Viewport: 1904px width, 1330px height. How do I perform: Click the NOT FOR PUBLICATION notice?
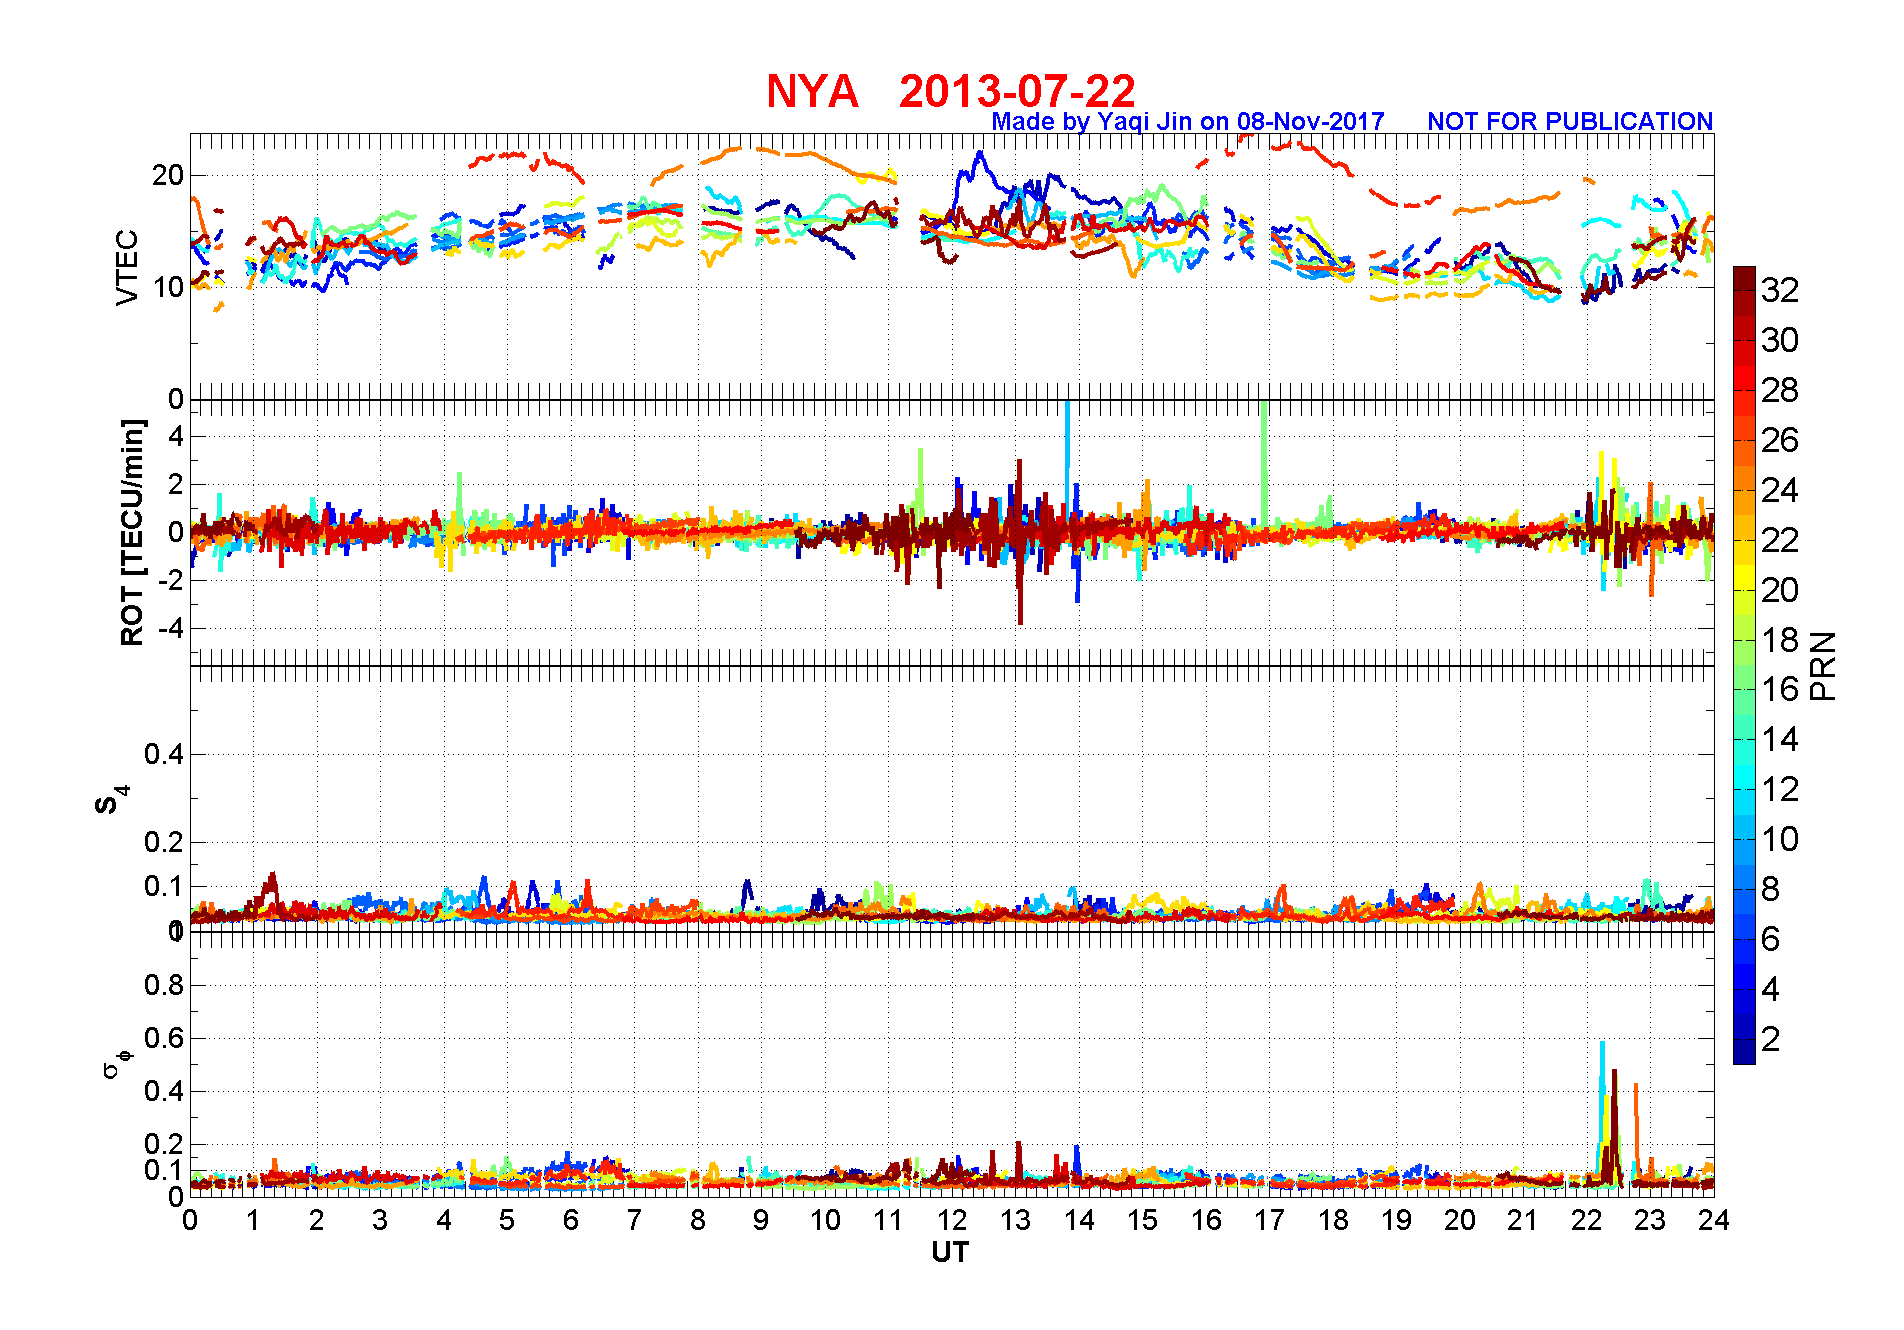[1570, 121]
